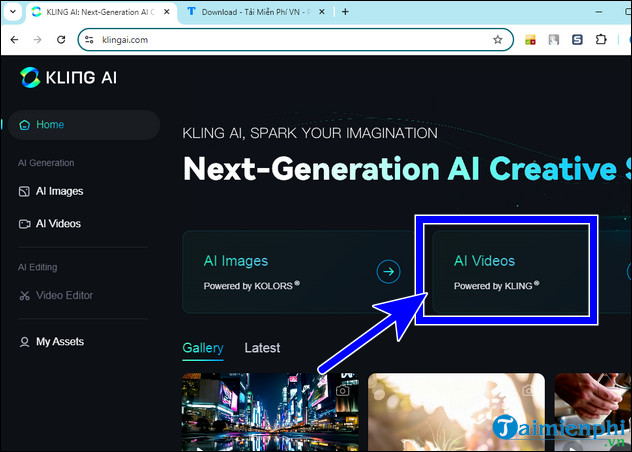Close the Download - Tải Miễn Phí tab

[322, 12]
